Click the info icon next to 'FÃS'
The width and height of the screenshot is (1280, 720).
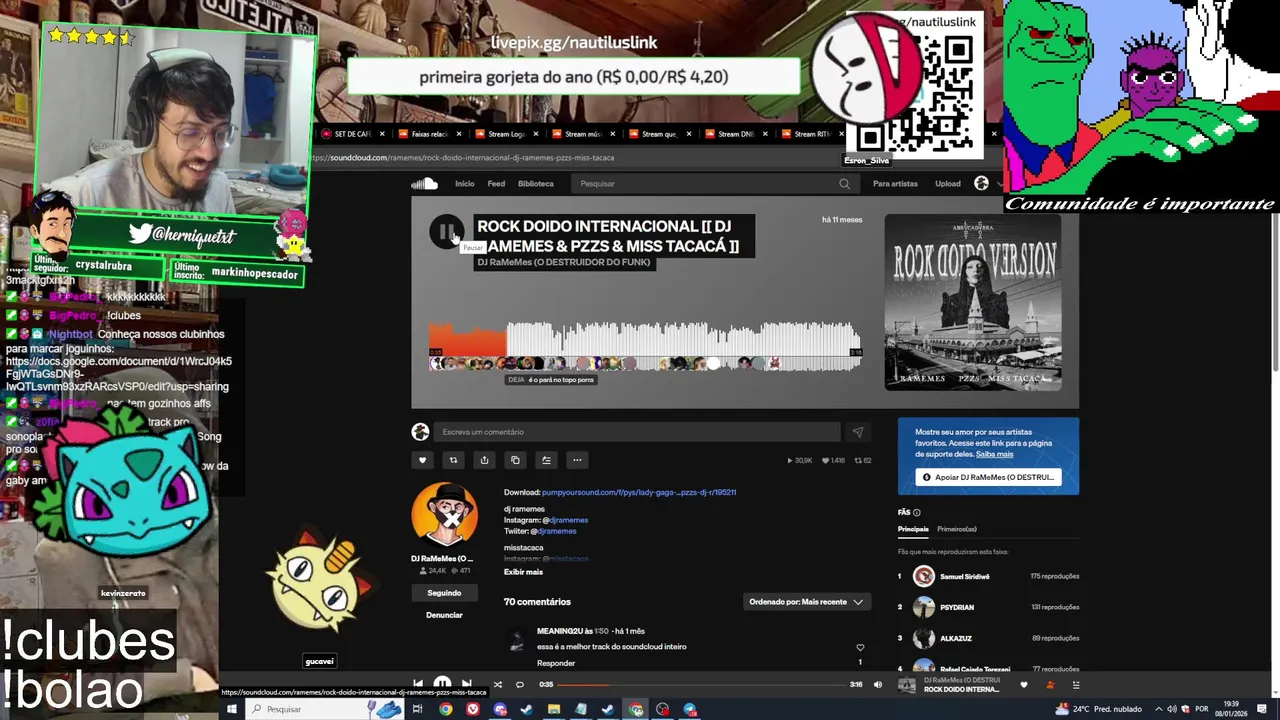(917, 512)
